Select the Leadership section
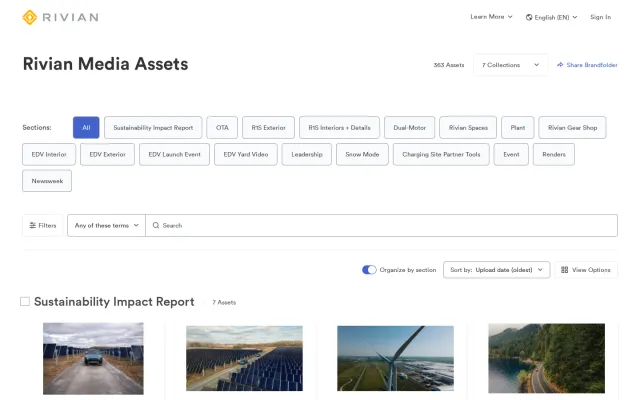The image size is (640, 400). pos(307,154)
